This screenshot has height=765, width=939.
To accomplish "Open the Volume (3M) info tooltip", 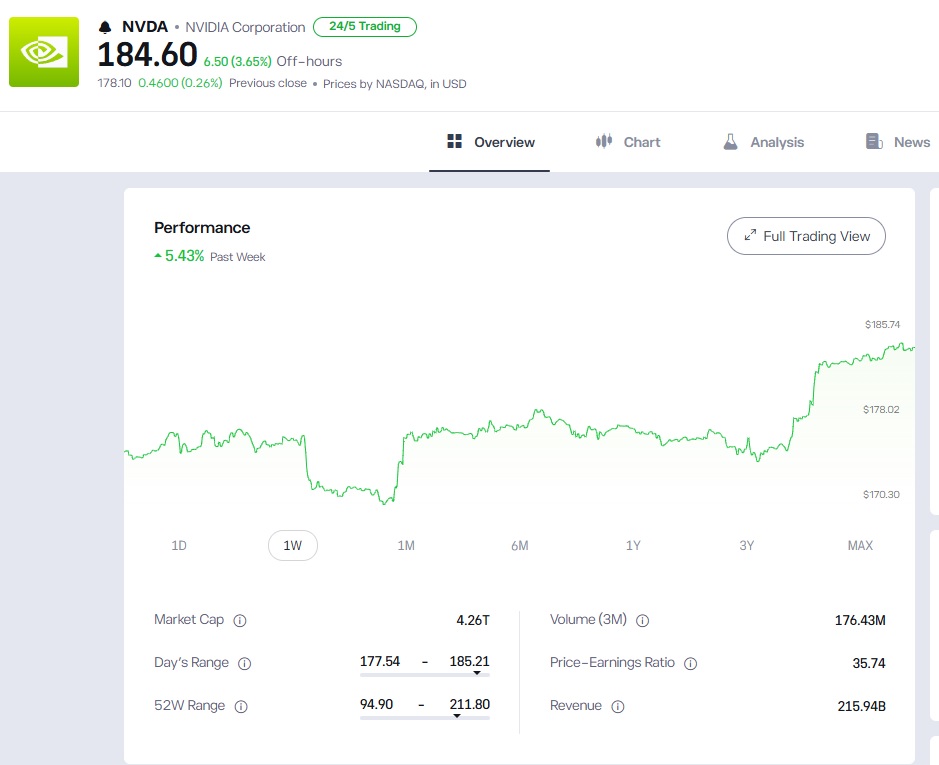I will tap(642, 620).
